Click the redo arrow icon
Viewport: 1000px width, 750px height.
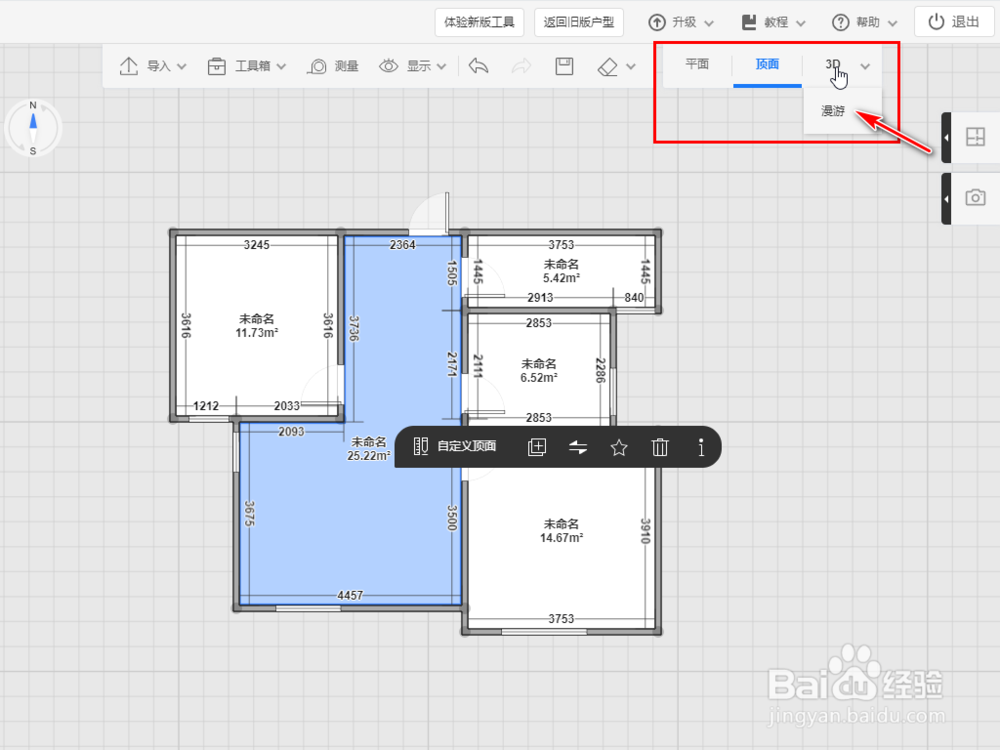521,66
